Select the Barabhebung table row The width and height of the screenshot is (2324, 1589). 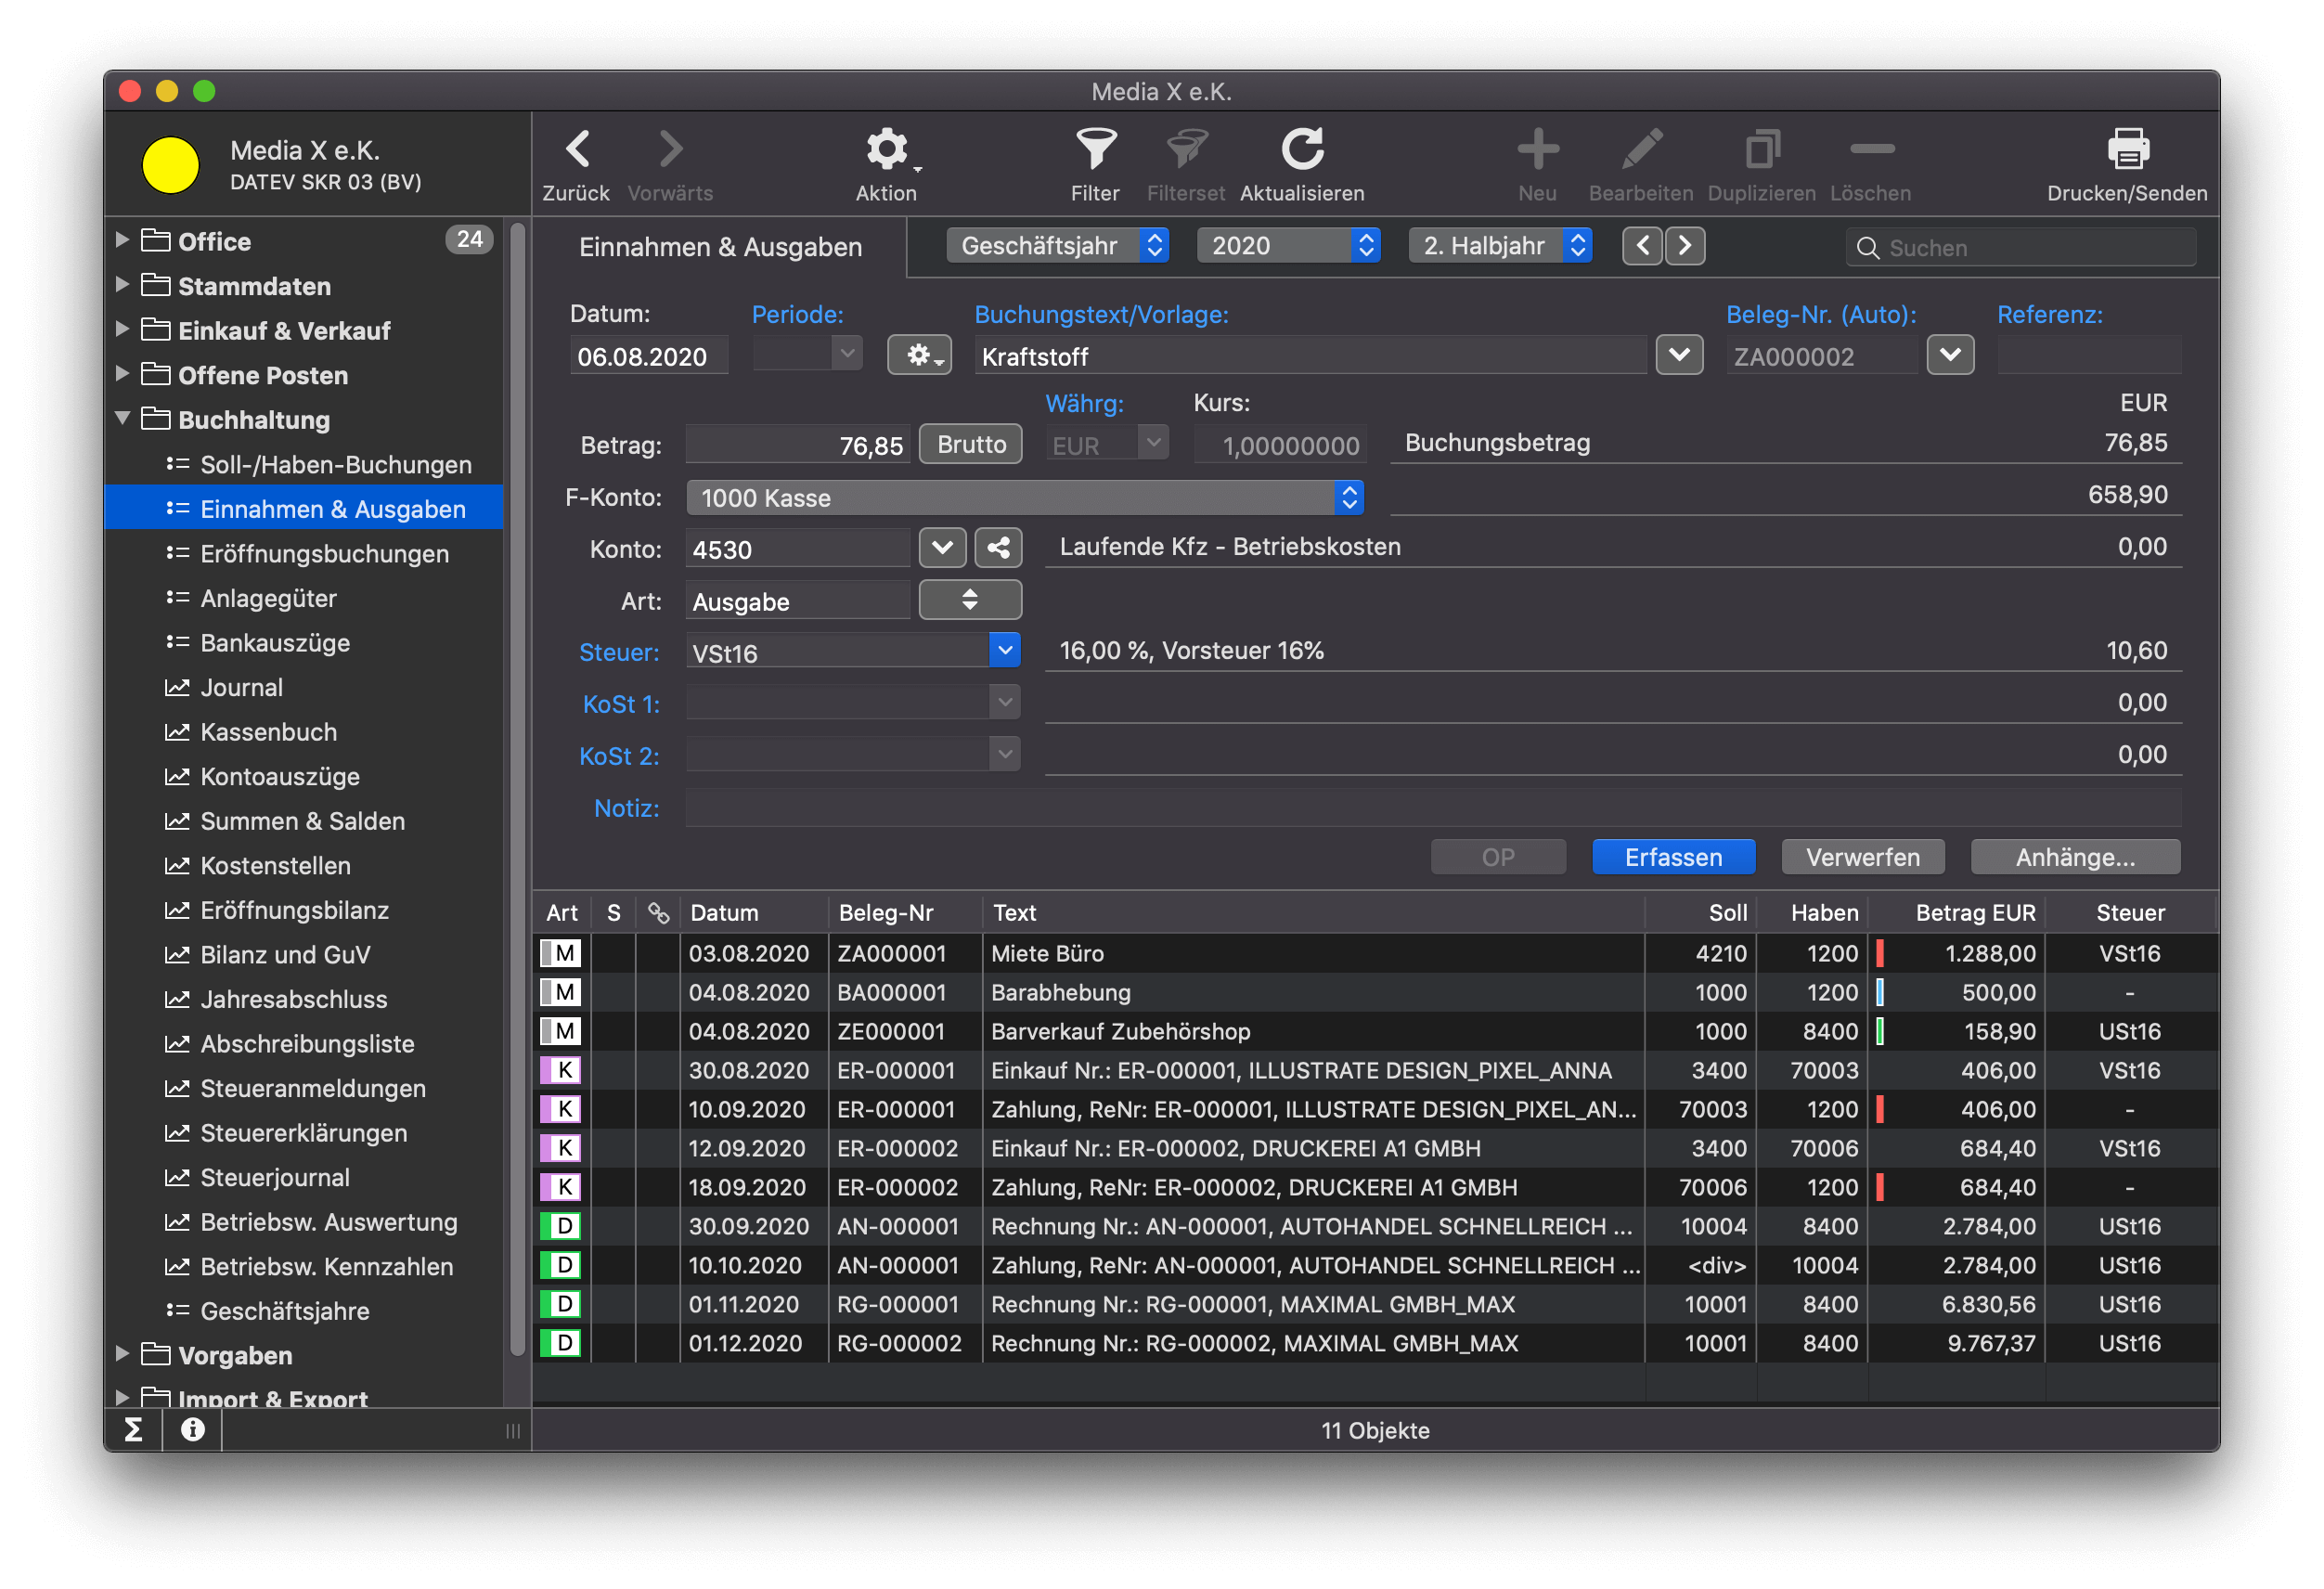1376,992
